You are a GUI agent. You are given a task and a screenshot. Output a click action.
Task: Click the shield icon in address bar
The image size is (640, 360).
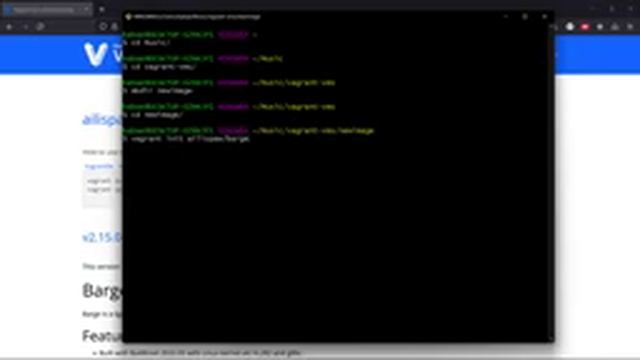click(103, 27)
